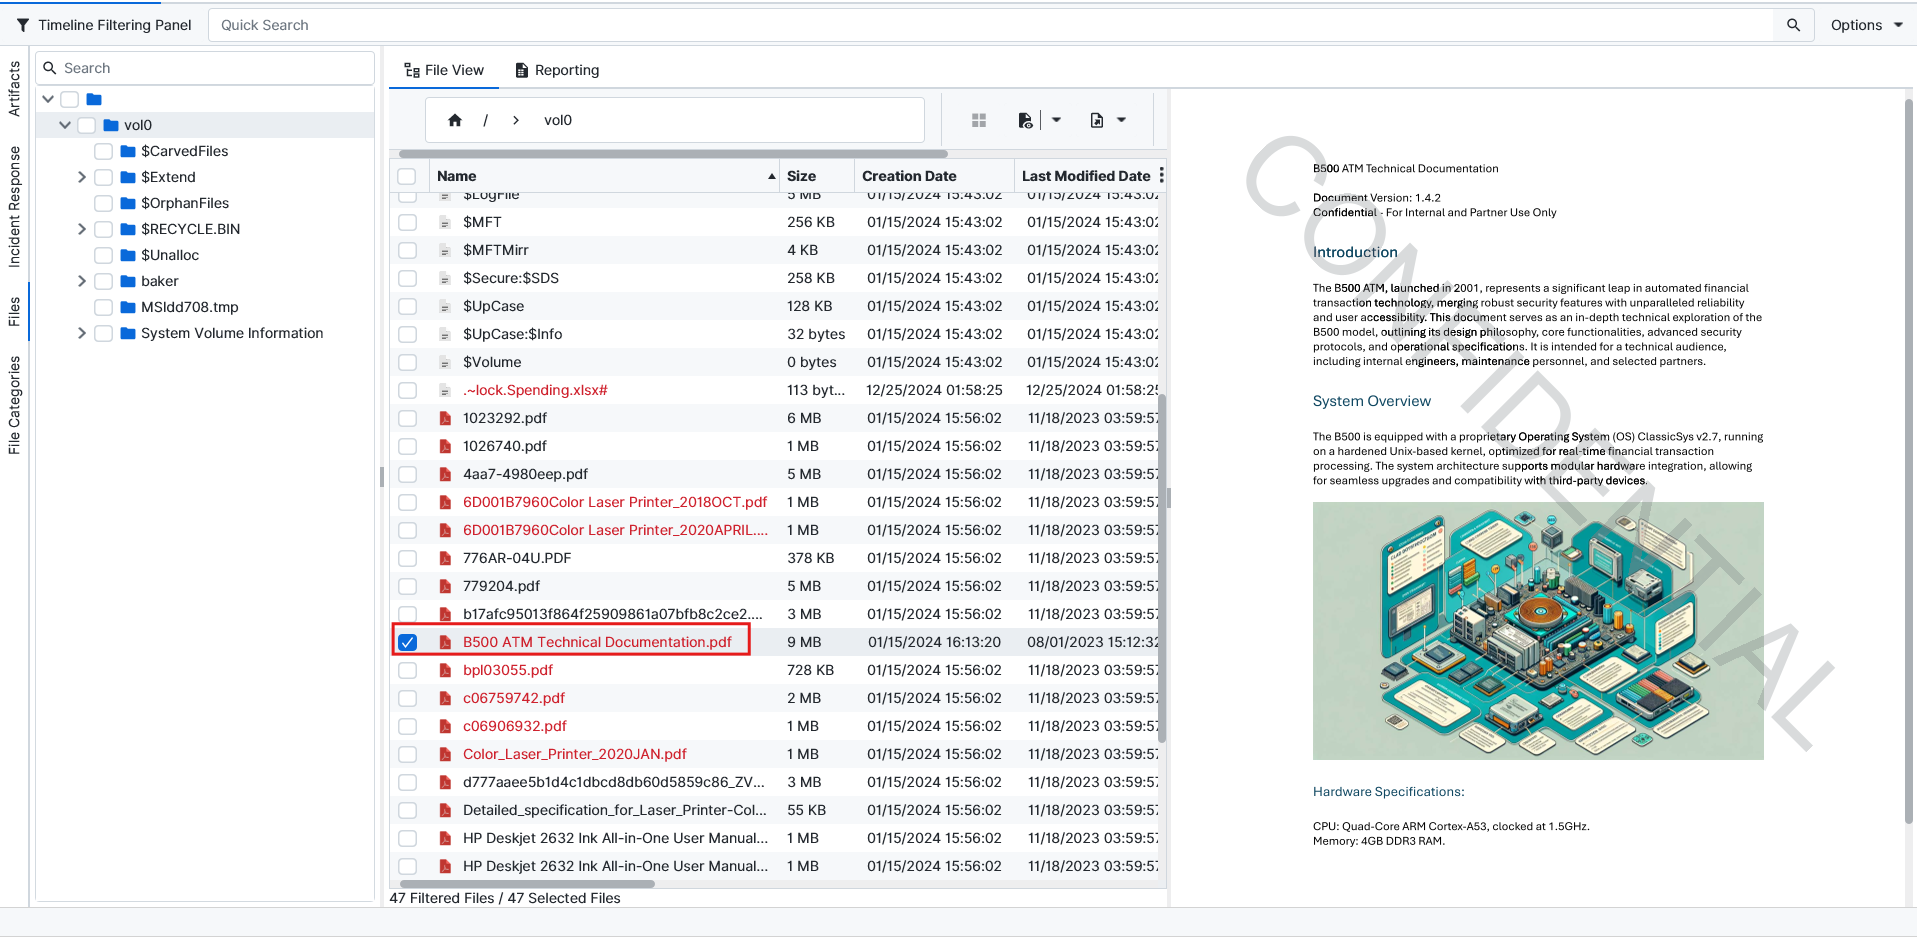
Task: Click the Quick Search input field
Action: click(x=990, y=25)
